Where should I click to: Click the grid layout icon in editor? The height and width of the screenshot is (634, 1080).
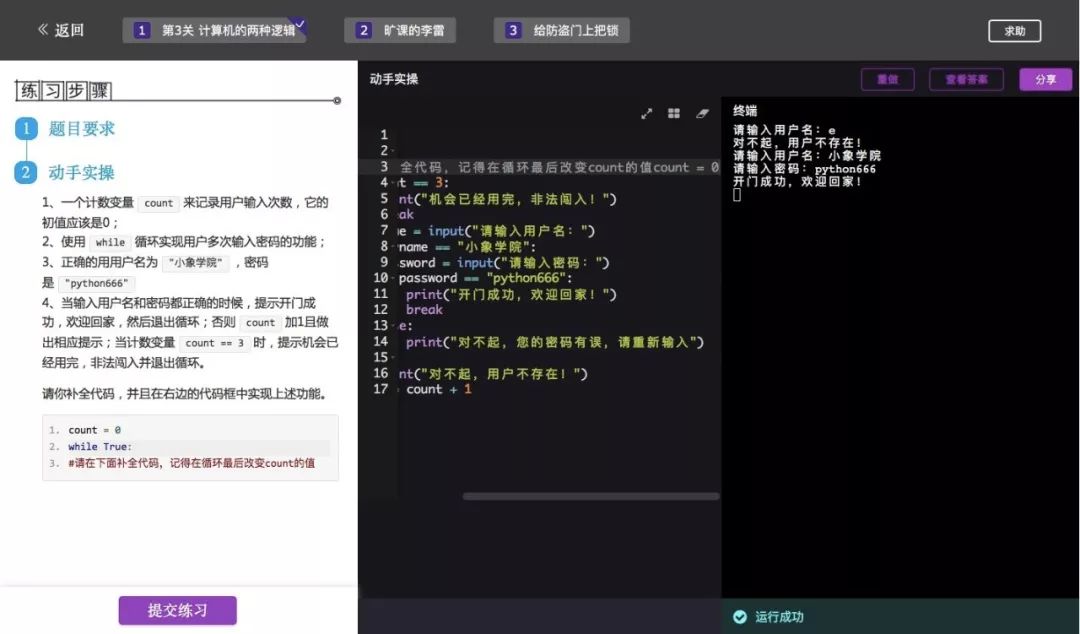[x=674, y=113]
